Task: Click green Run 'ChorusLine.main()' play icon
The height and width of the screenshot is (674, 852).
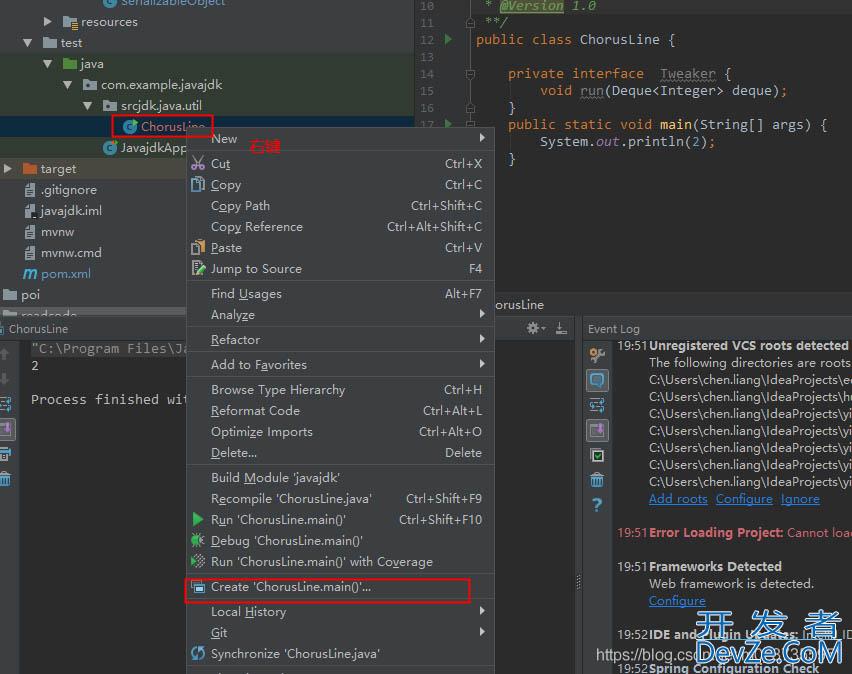Action: click(x=198, y=519)
